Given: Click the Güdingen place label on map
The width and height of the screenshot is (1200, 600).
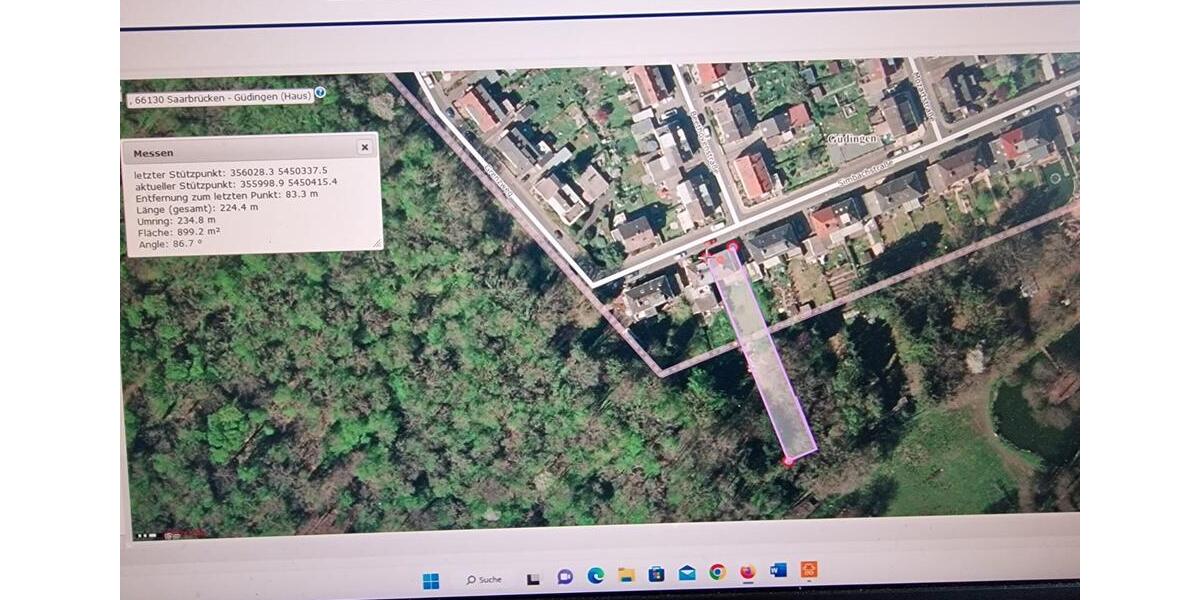Looking at the screenshot, I should (852, 139).
